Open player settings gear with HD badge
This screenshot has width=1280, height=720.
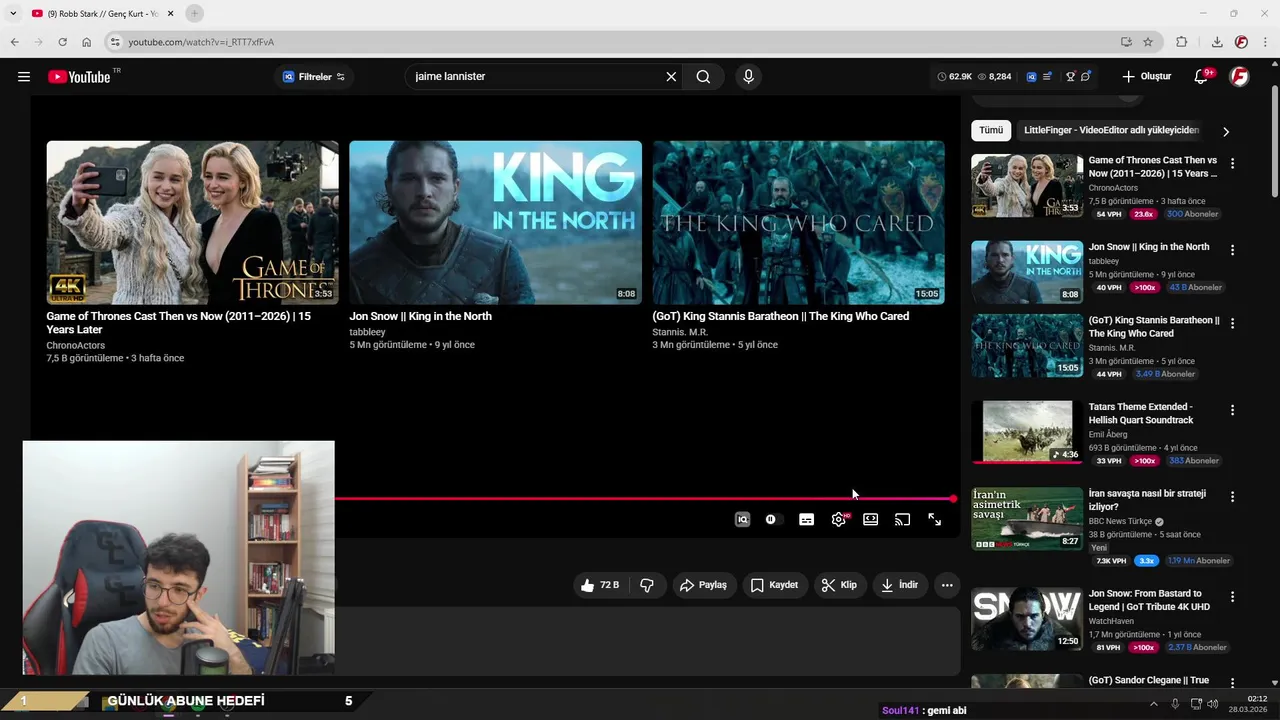[x=839, y=520]
